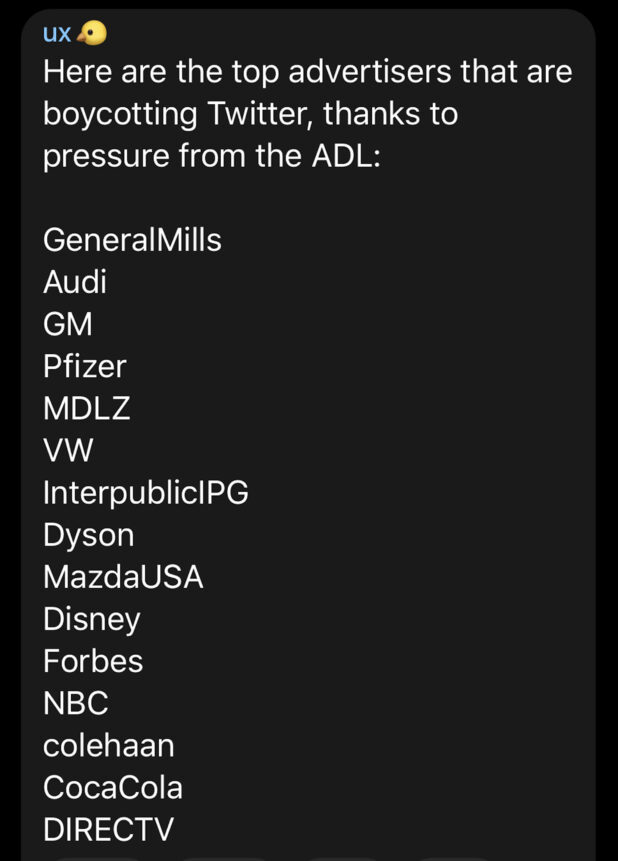Click the line starting with 'Here are the top advertisers'
This screenshot has width=618, height=861.
[x=307, y=72]
